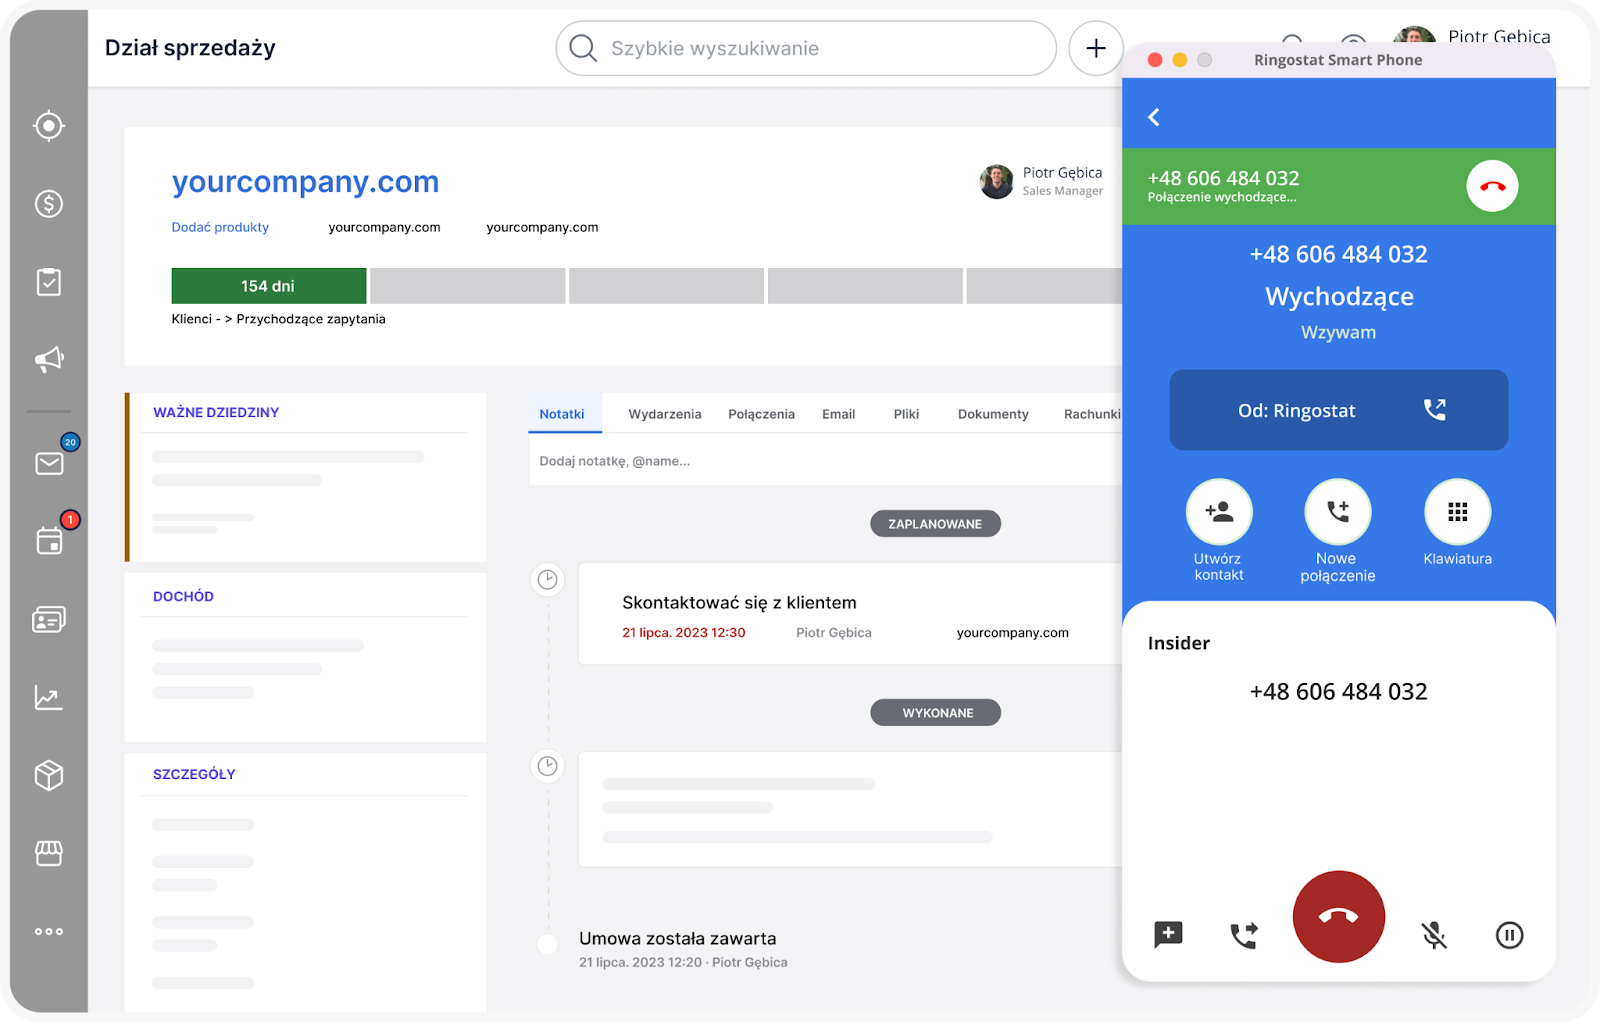The height and width of the screenshot is (1022, 1600).
Task: Open the megaphone marketing sidebar icon
Action: [x=49, y=360]
